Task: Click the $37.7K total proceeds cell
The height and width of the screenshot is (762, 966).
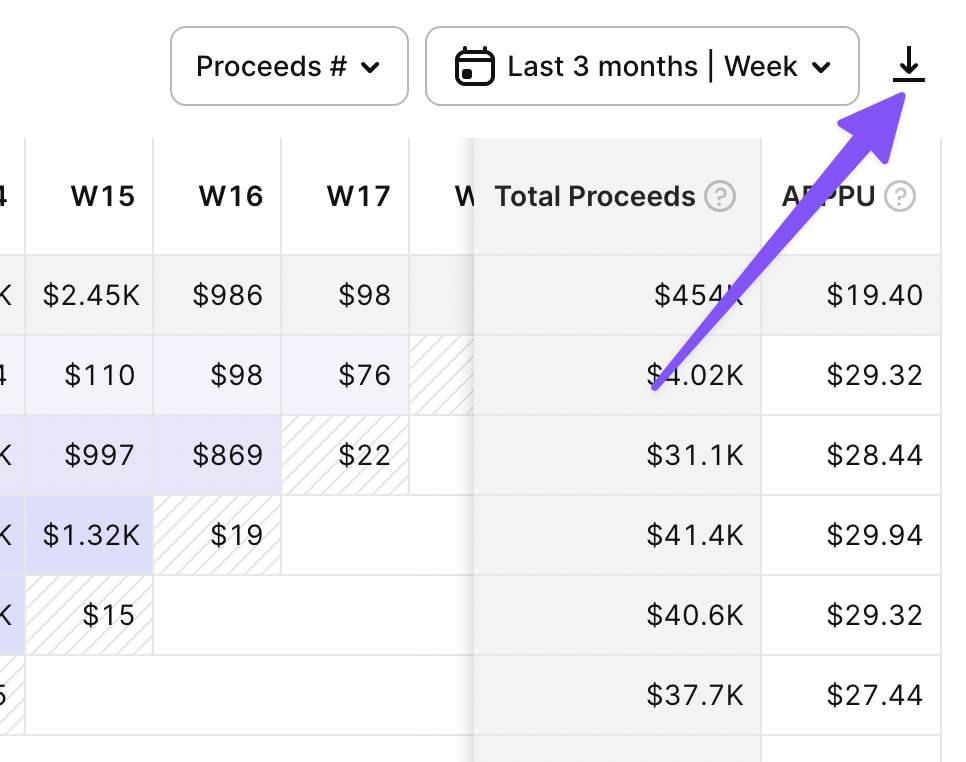Action: (694, 695)
